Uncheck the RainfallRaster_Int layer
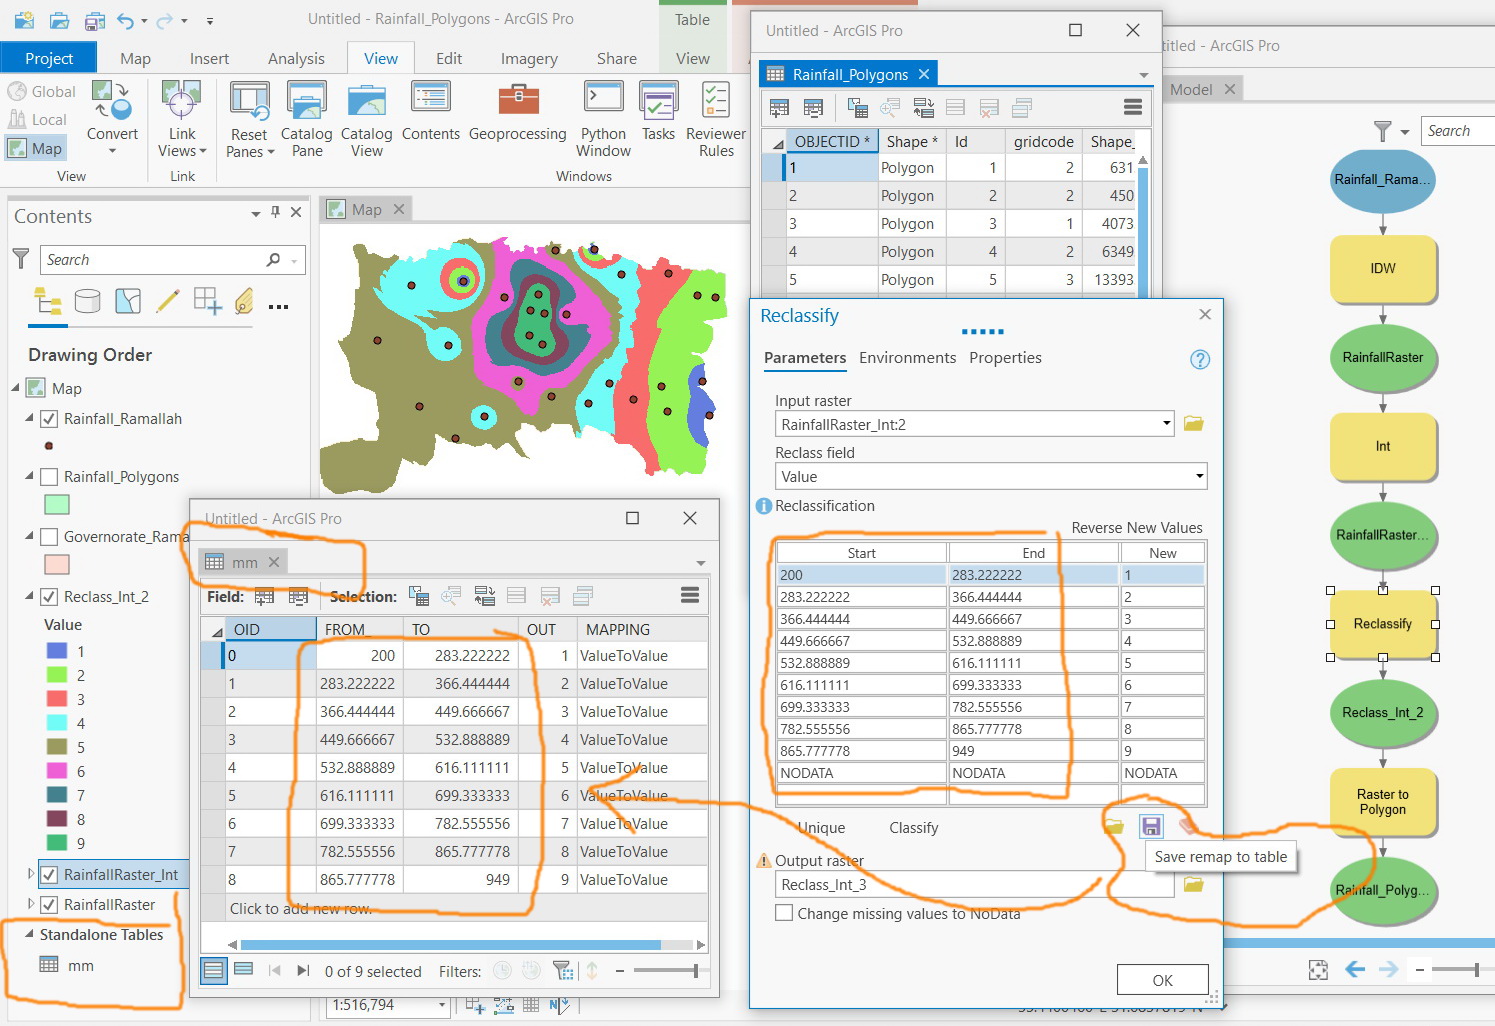1495x1026 pixels. click(48, 875)
